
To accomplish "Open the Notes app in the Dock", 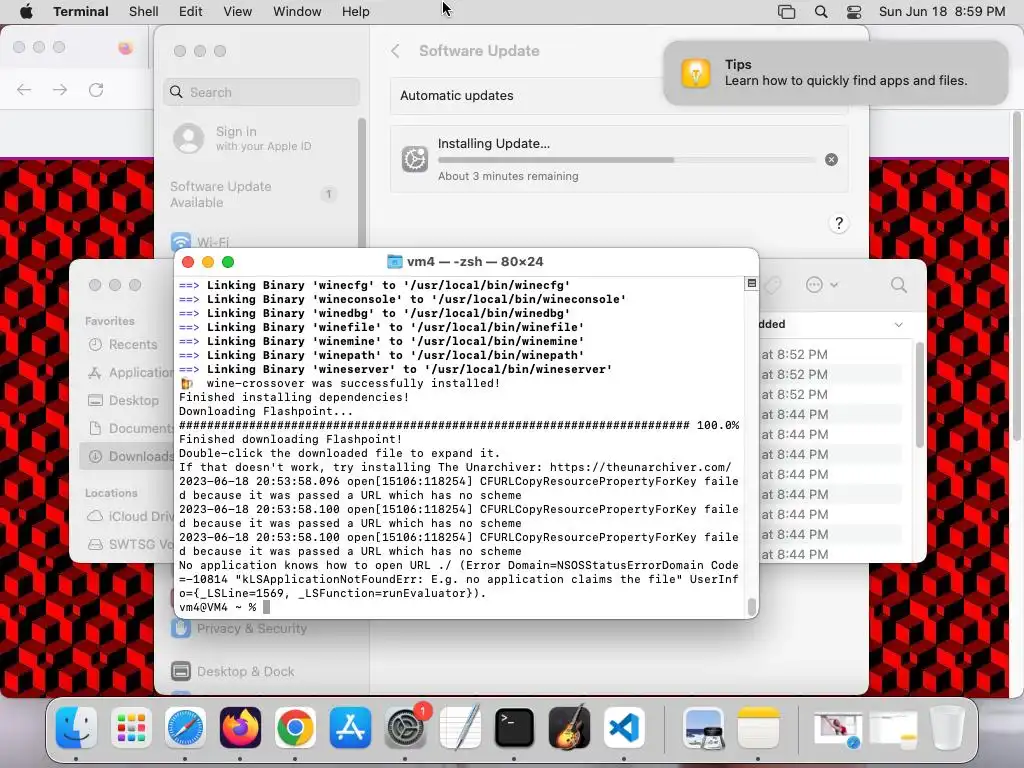I will tap(758, 728).
